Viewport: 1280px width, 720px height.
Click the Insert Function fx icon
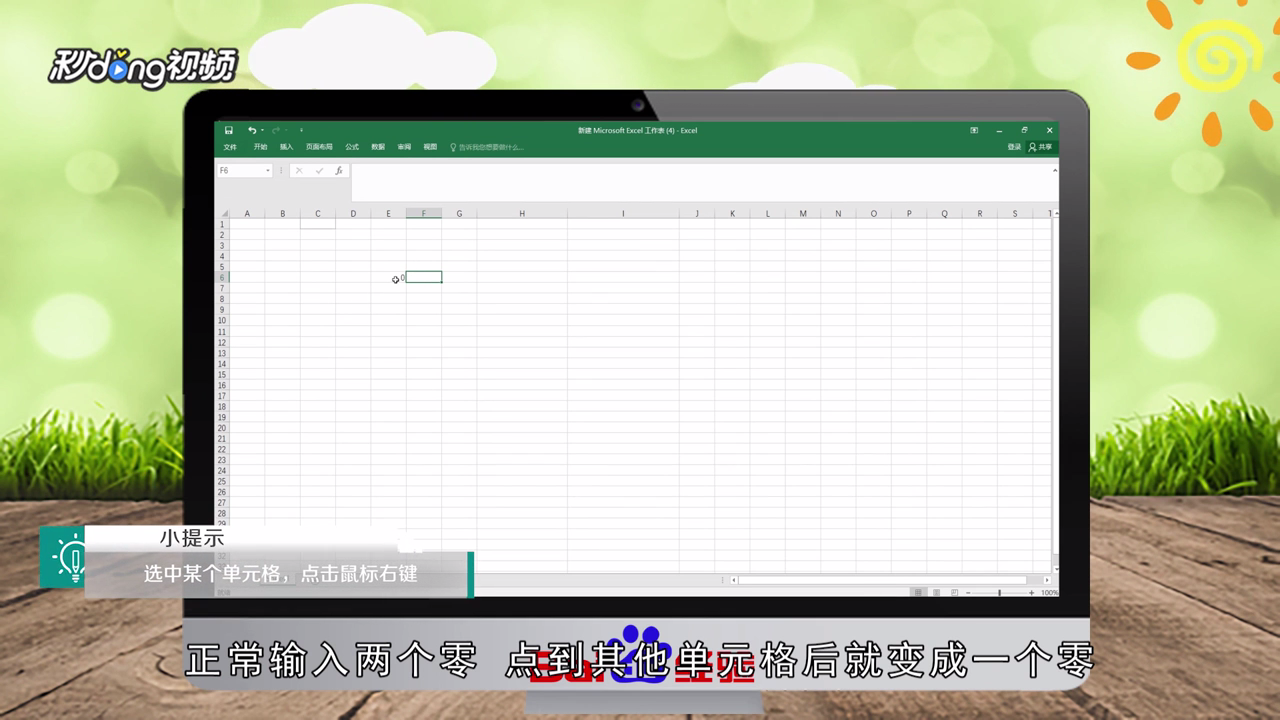[x=339, y=171]
